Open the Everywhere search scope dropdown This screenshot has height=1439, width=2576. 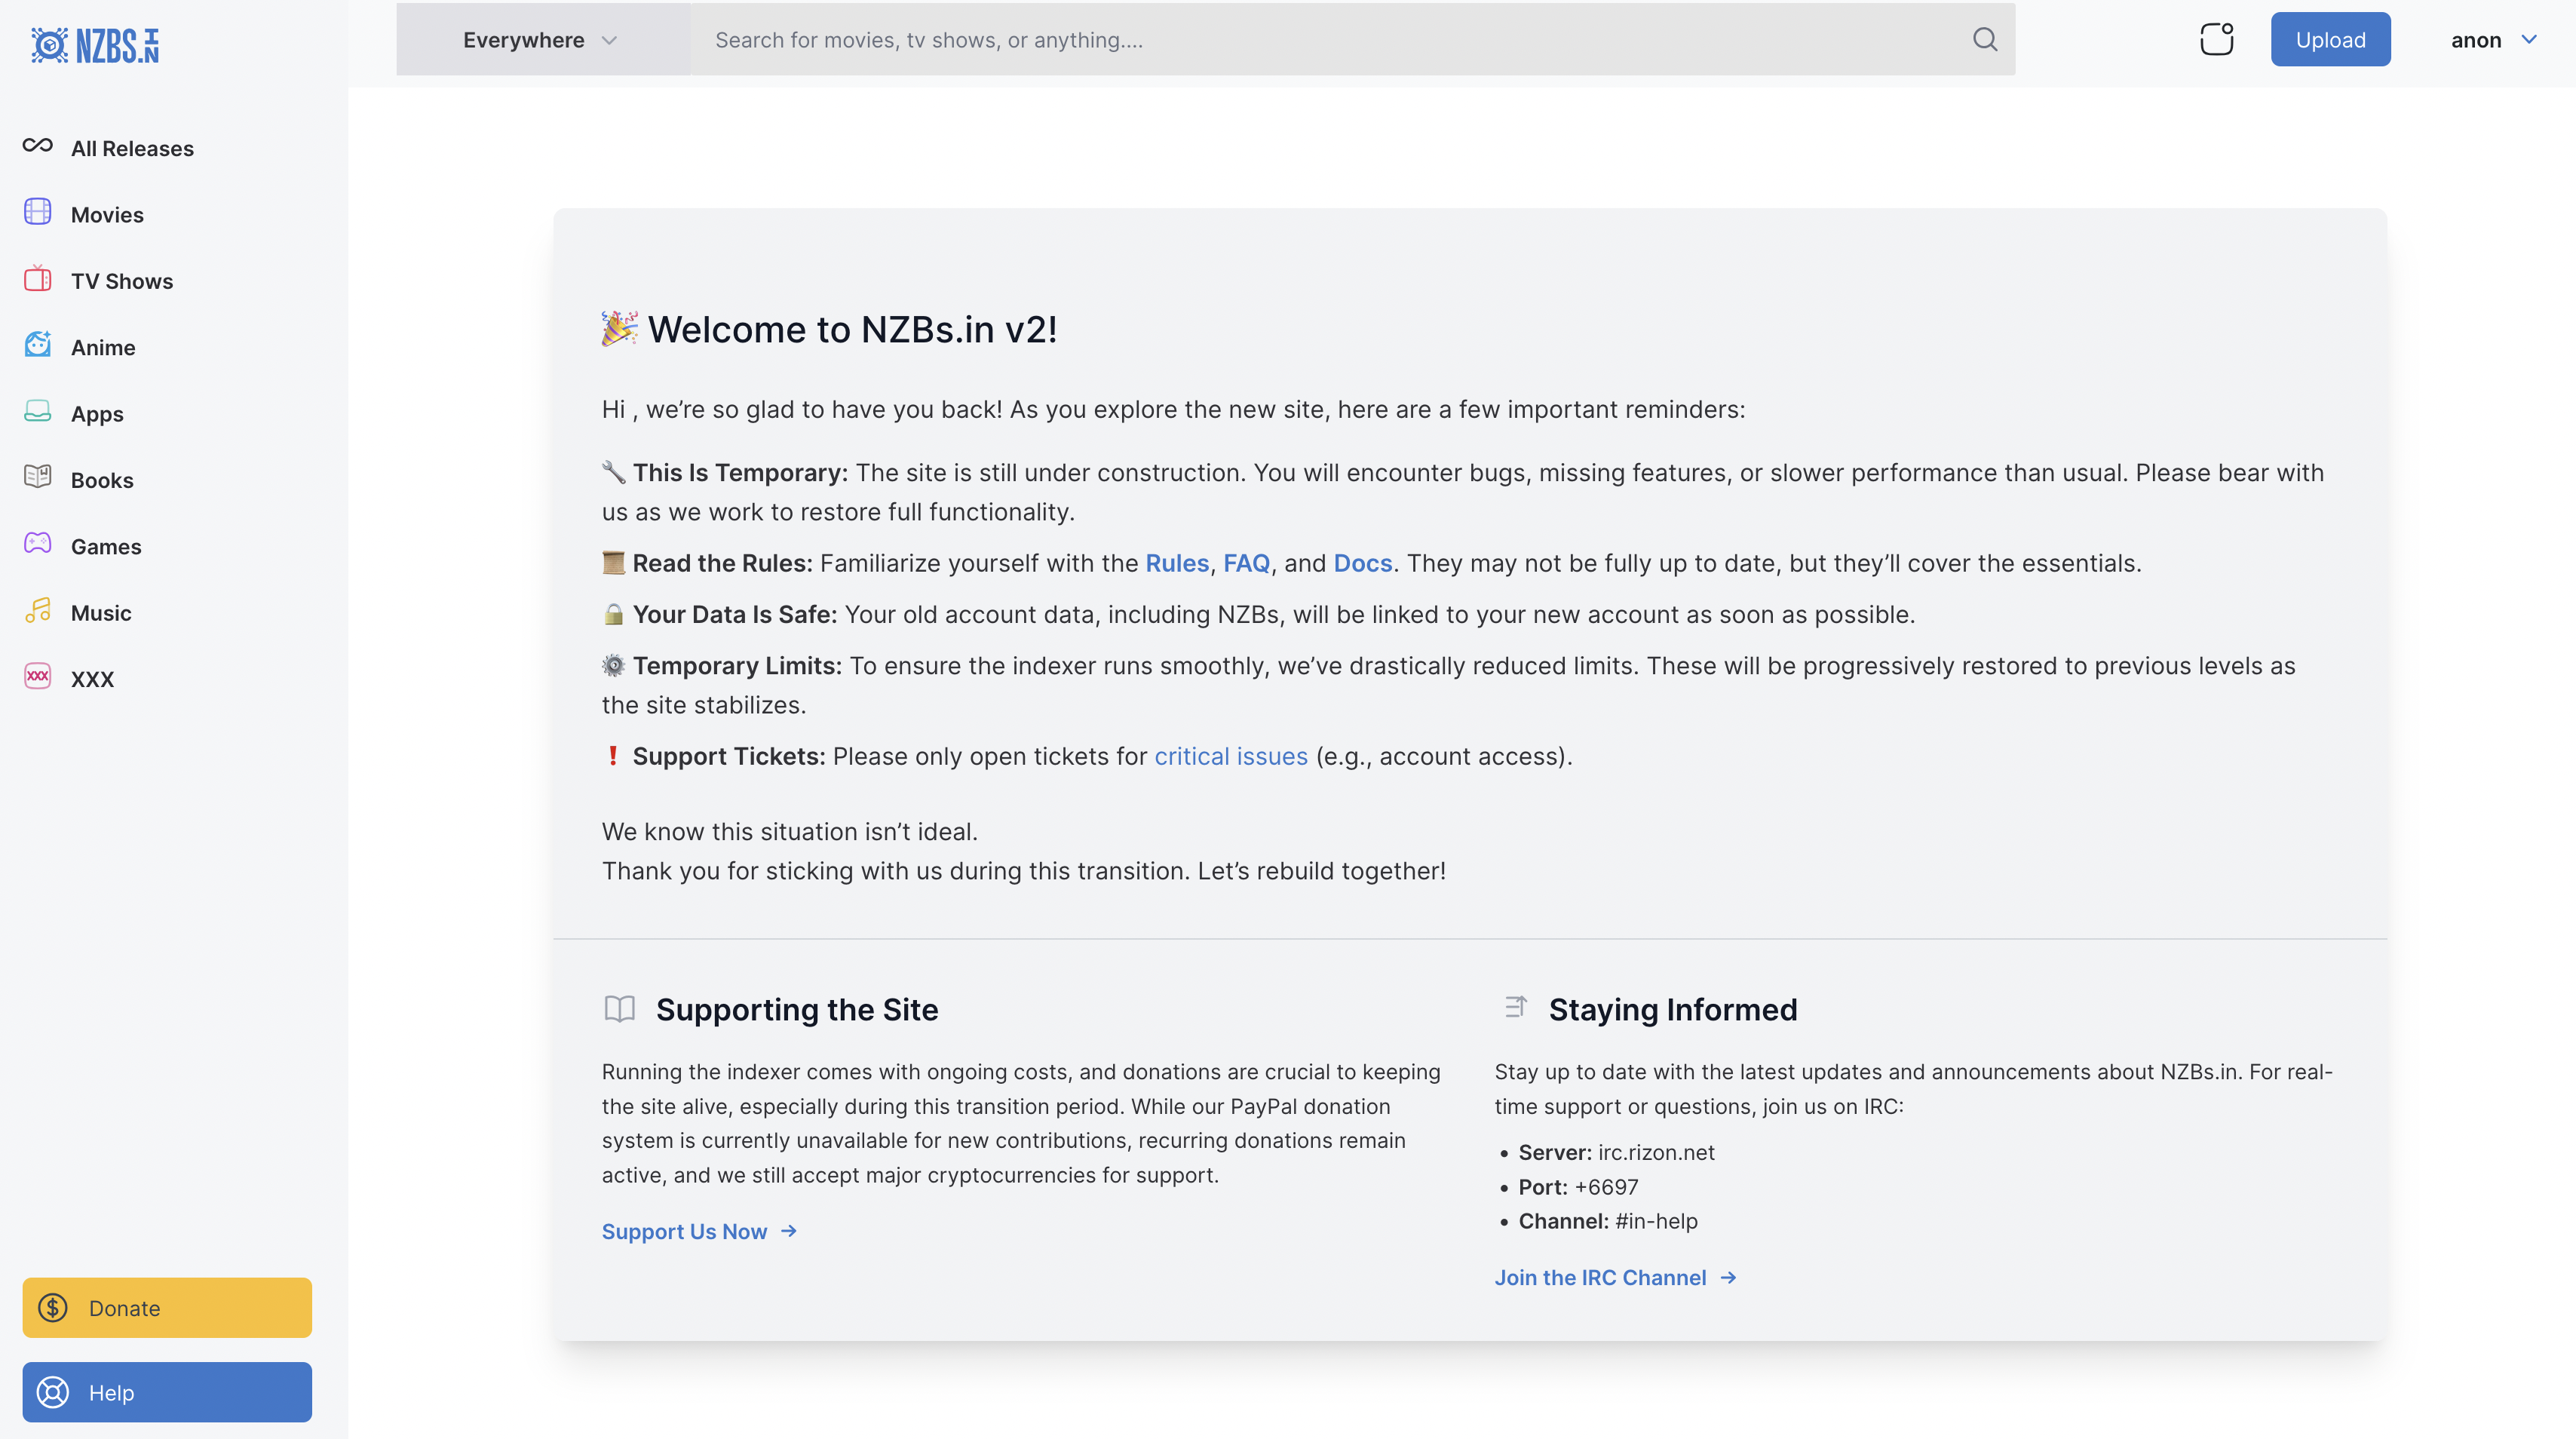click(x=543, y=39)
